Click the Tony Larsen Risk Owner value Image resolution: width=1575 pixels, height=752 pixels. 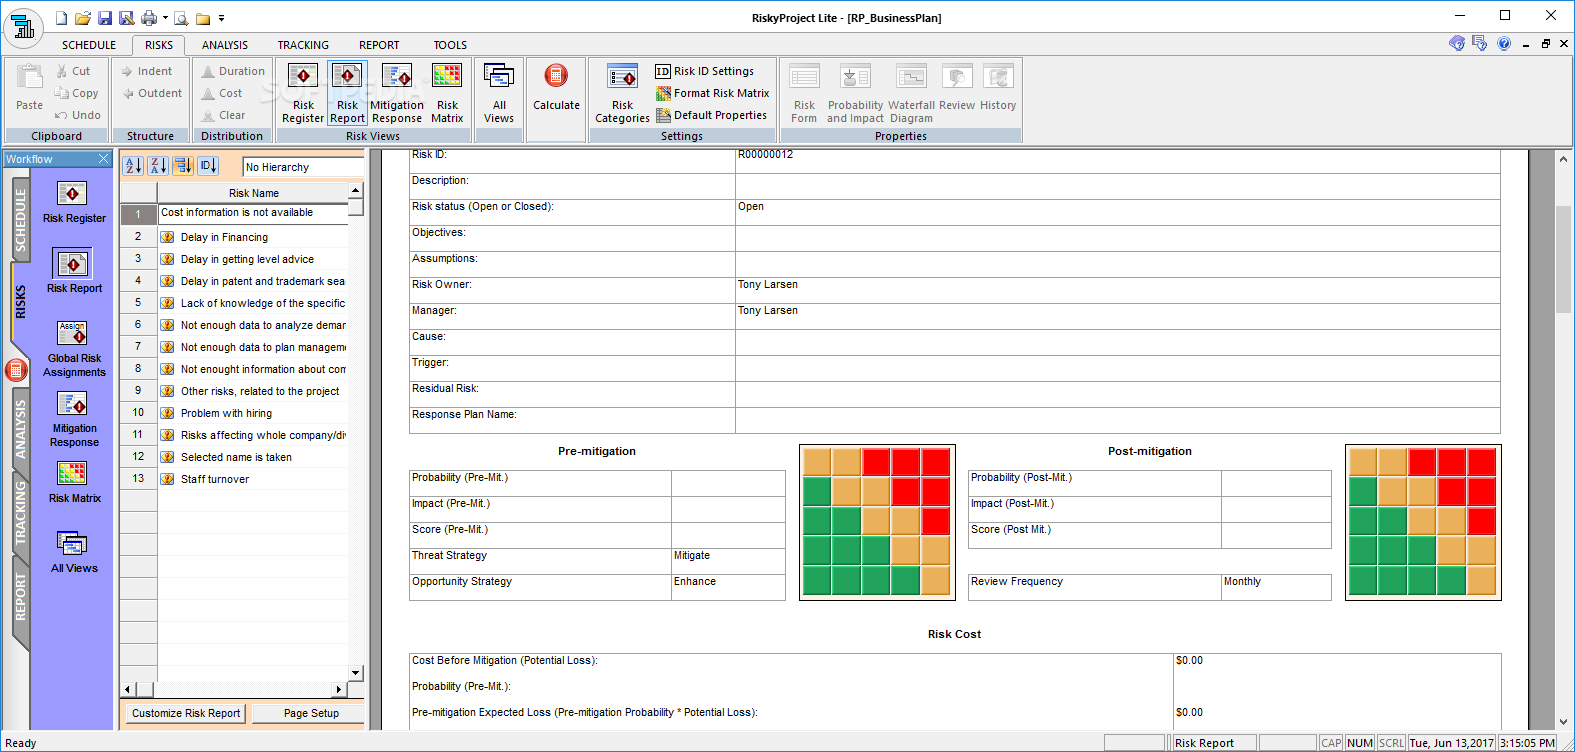tap(768, 285)
